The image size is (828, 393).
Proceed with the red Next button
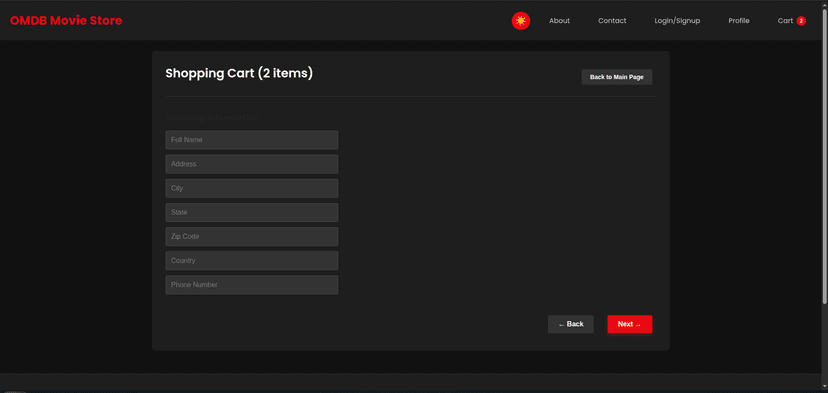coord(629,324)
